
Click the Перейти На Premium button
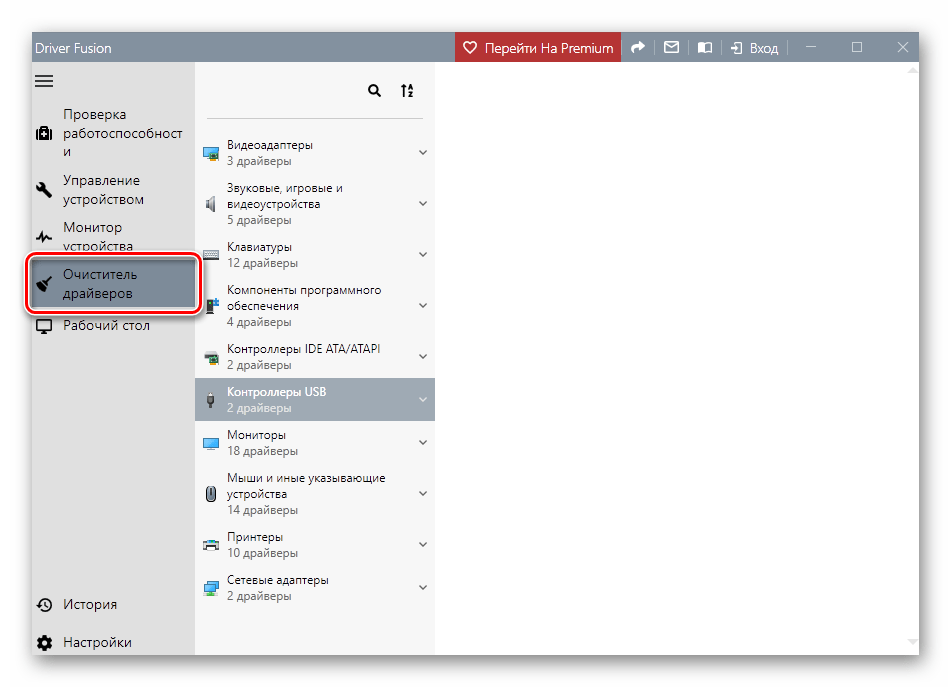[538, 47]
